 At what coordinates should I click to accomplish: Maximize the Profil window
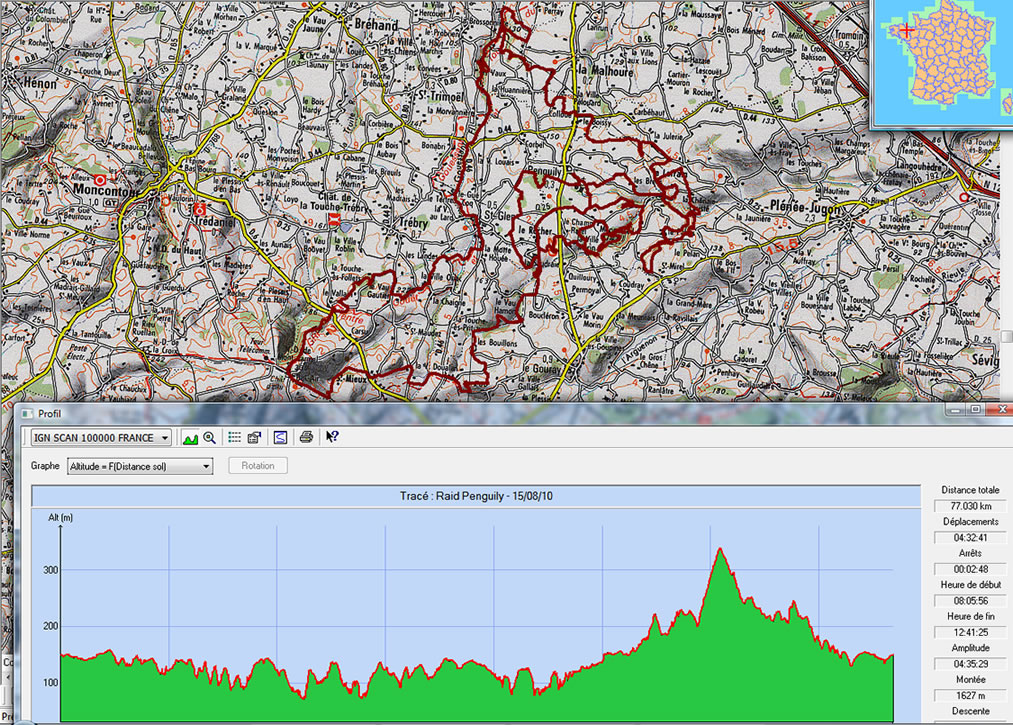pyautogui.click(x=976, y=410)
